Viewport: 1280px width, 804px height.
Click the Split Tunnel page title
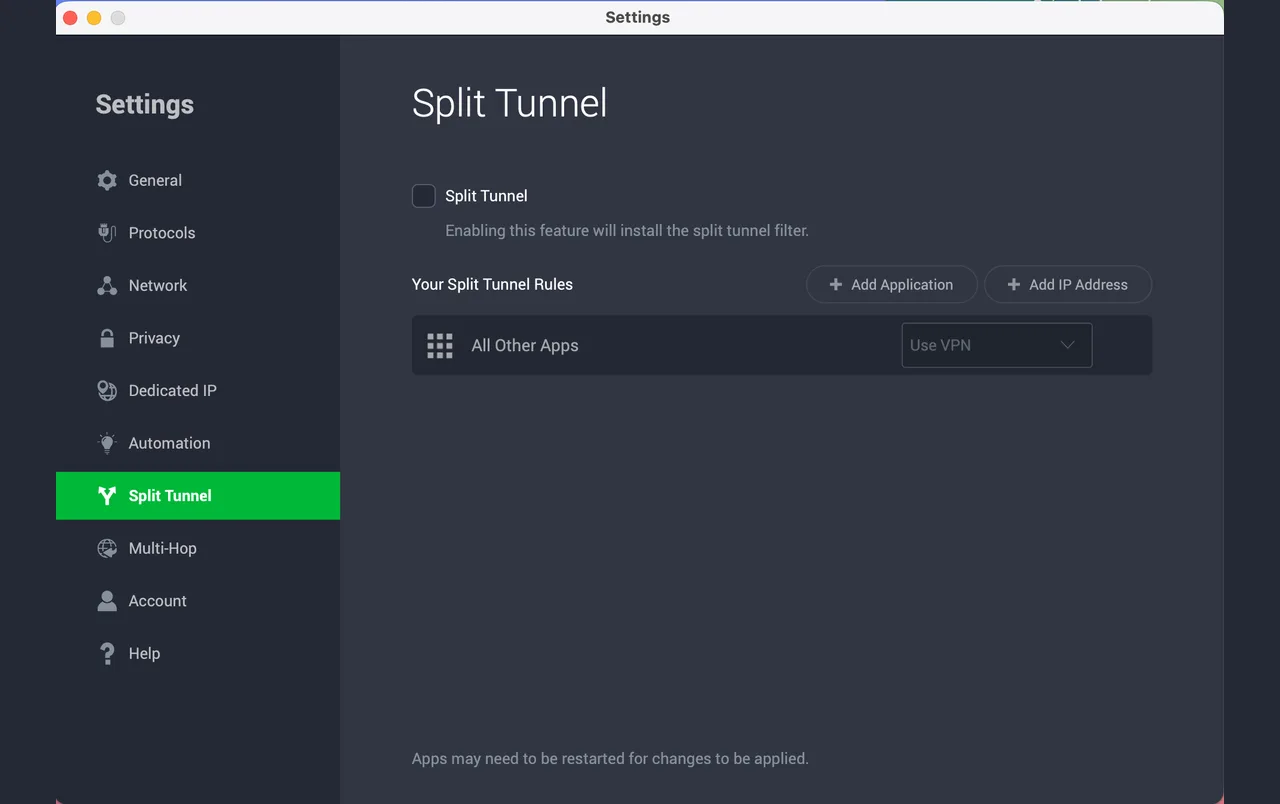(x=510, y=104)
